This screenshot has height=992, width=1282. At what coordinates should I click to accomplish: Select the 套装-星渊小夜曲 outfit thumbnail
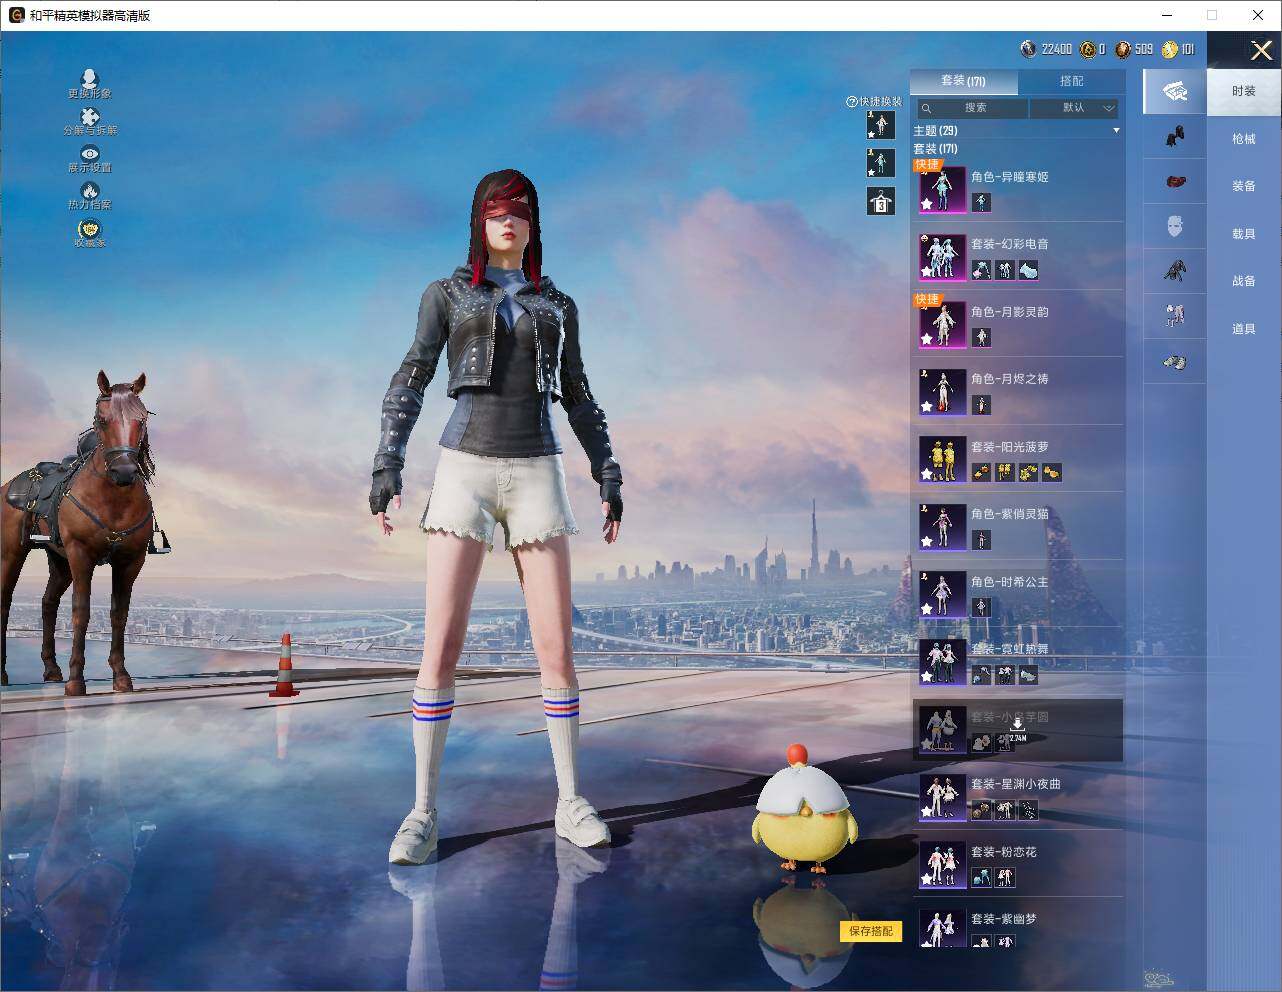943,798
